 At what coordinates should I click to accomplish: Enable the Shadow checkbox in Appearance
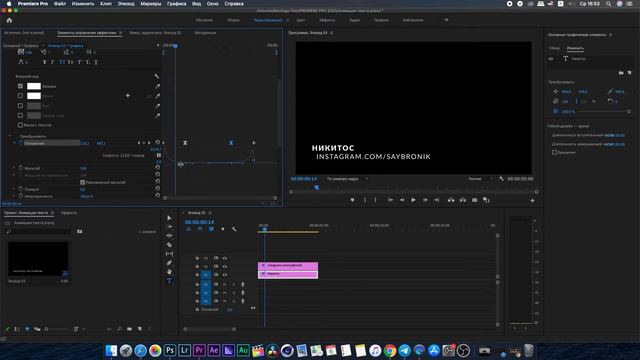click(x=20, y=115)
